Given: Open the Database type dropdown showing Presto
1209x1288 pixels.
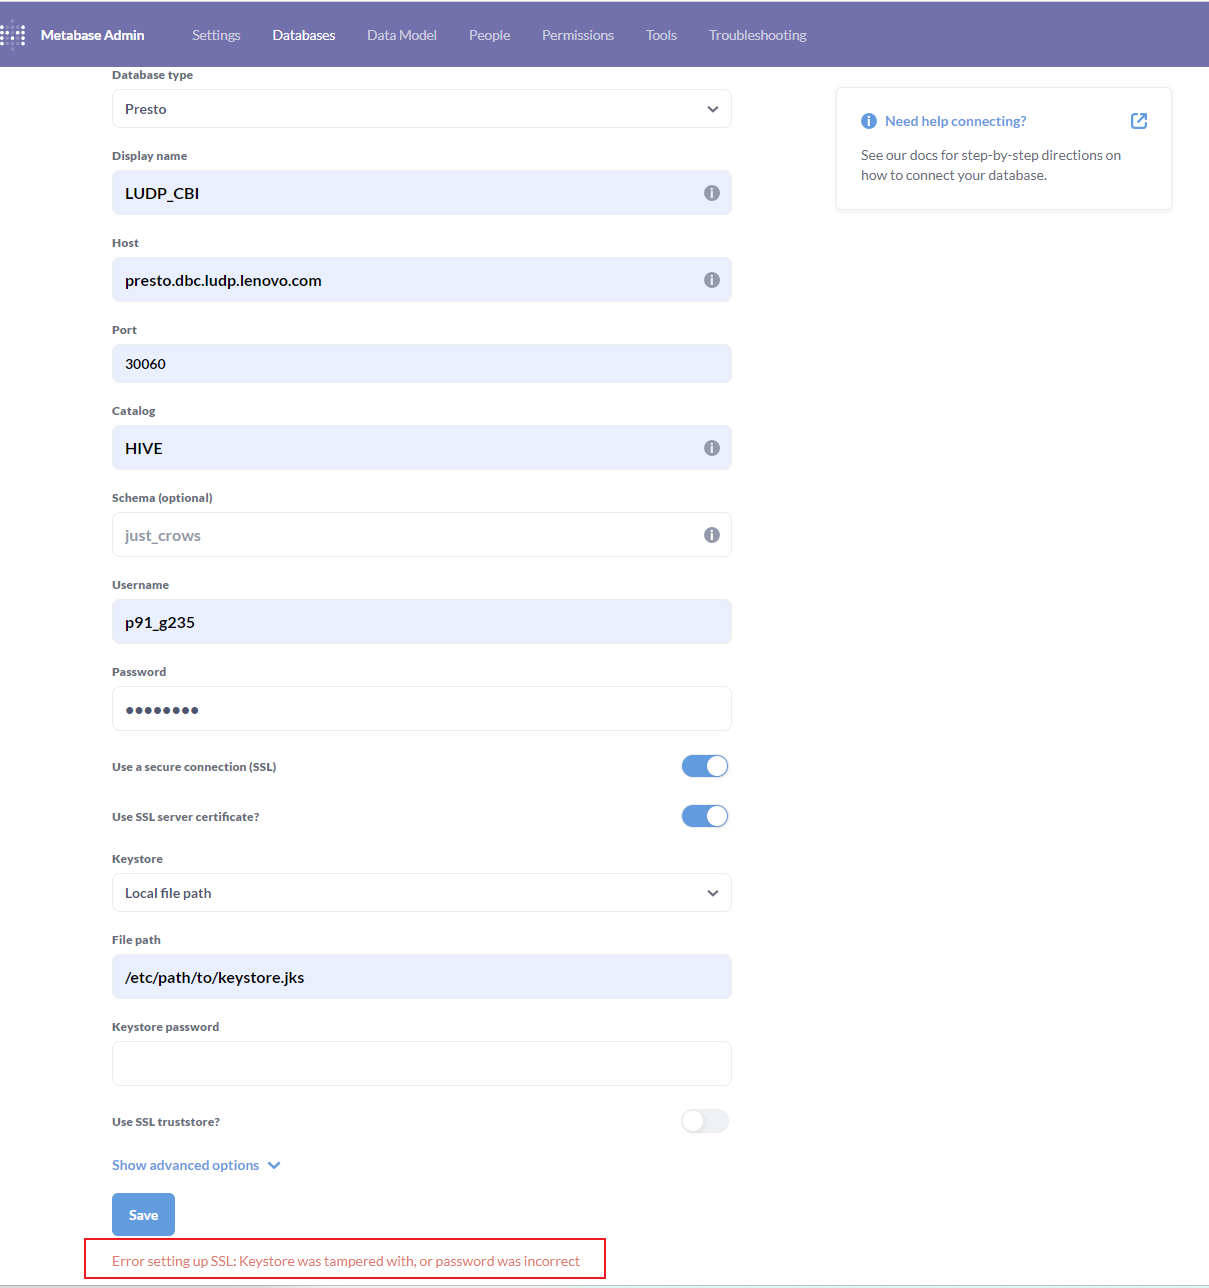Looking at the screenshot, I should (421, 108).
